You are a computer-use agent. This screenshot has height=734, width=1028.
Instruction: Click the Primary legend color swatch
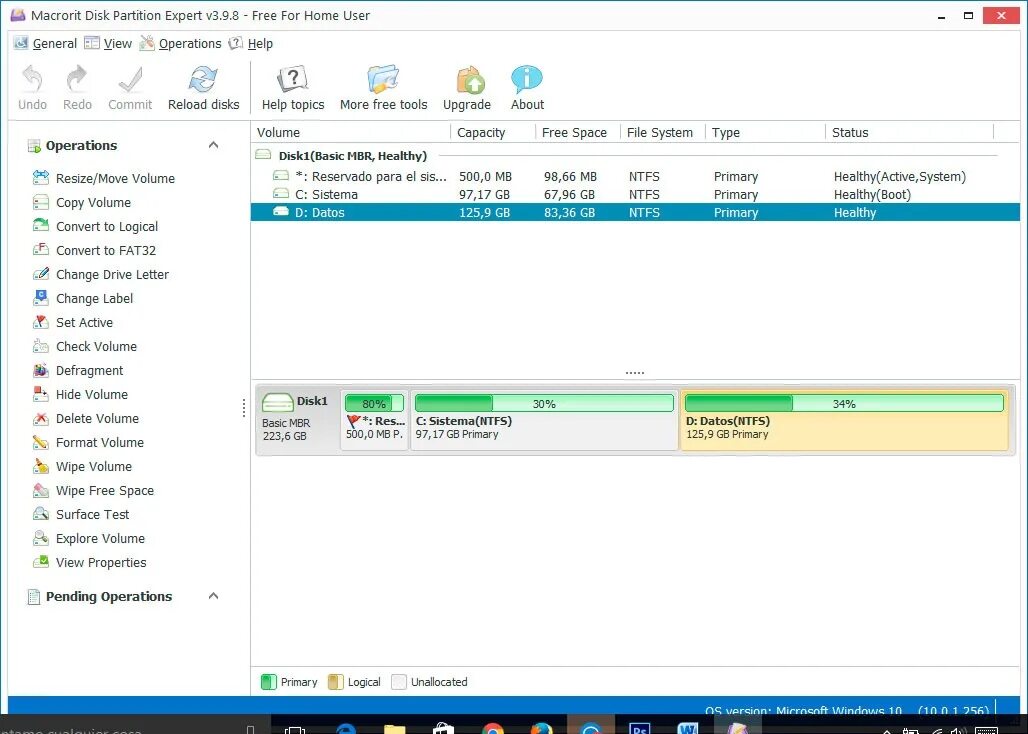(x=268, y=682)
